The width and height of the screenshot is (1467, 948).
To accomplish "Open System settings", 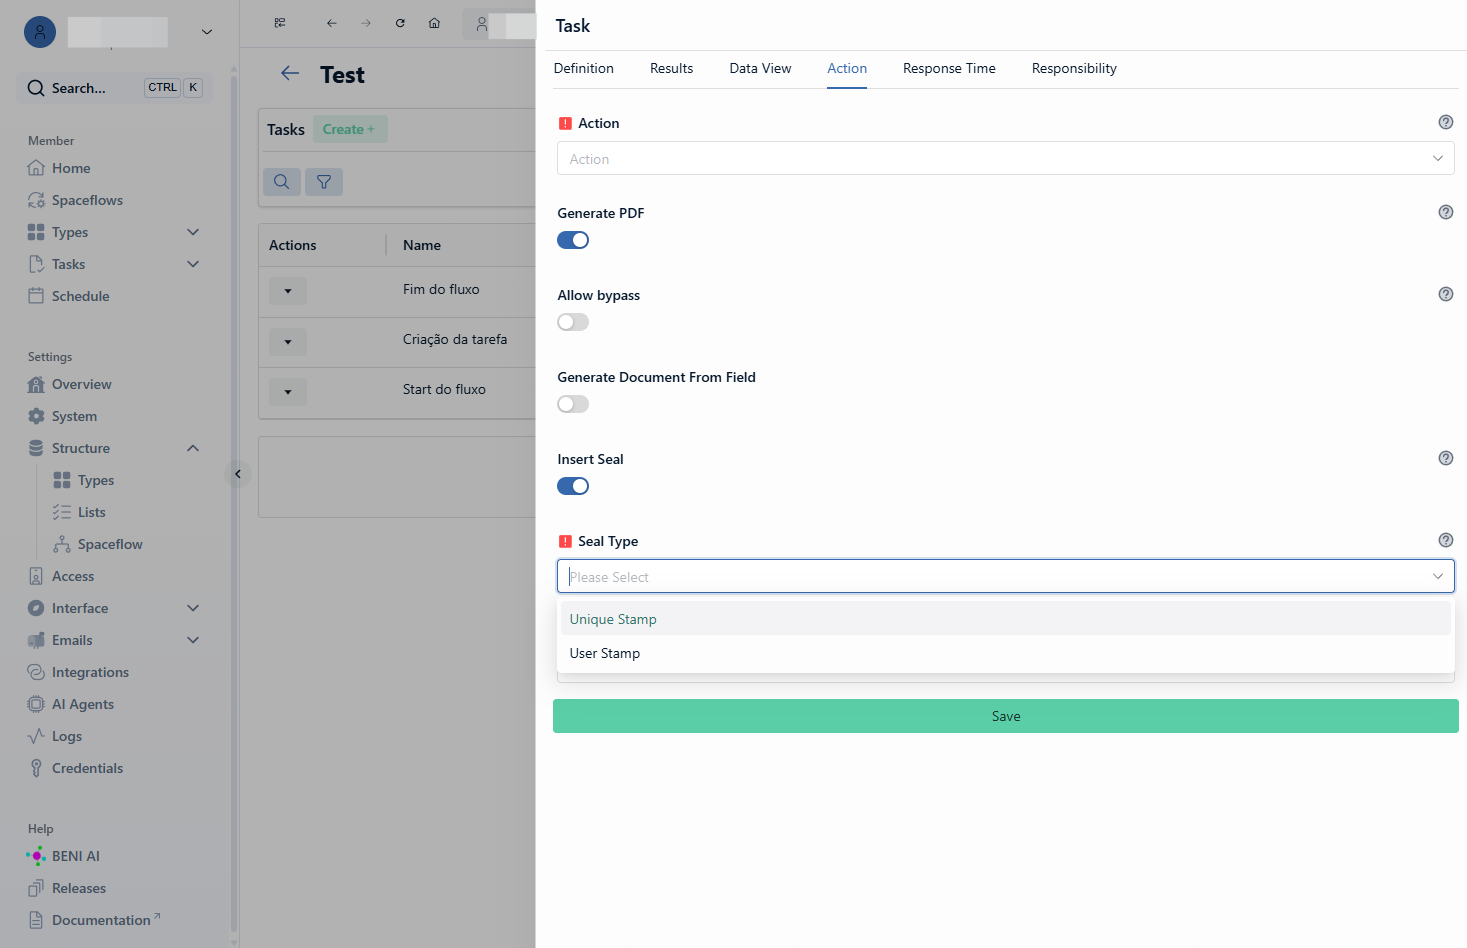I will coord(74,416).
